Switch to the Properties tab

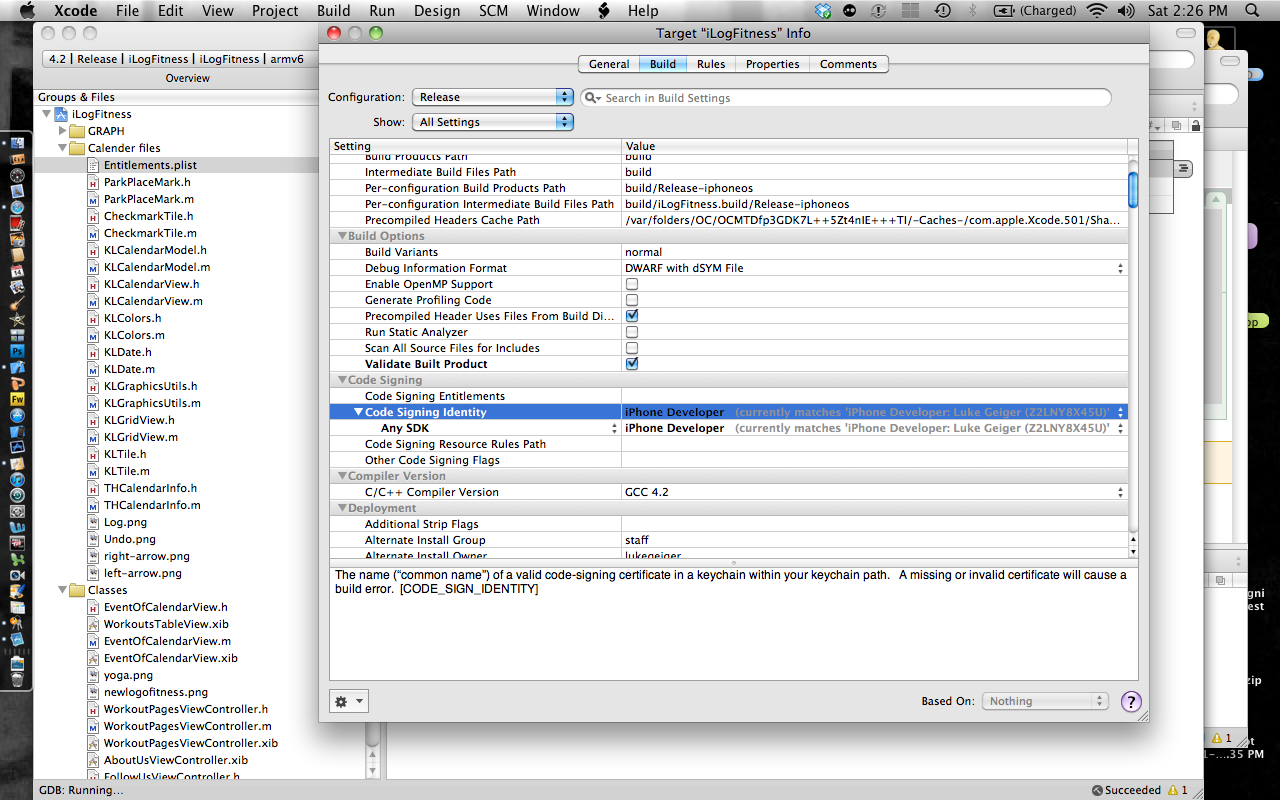pos(772,64)
